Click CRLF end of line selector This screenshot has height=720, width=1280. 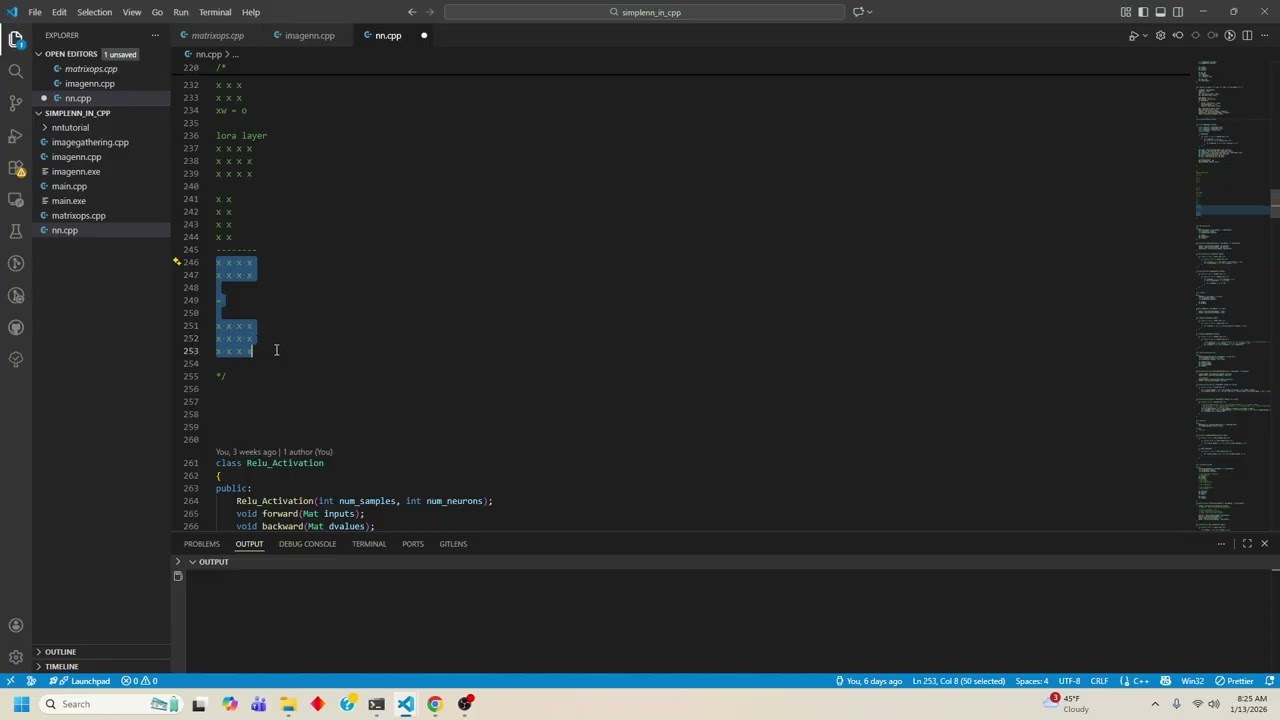[x=1099, y=681]
